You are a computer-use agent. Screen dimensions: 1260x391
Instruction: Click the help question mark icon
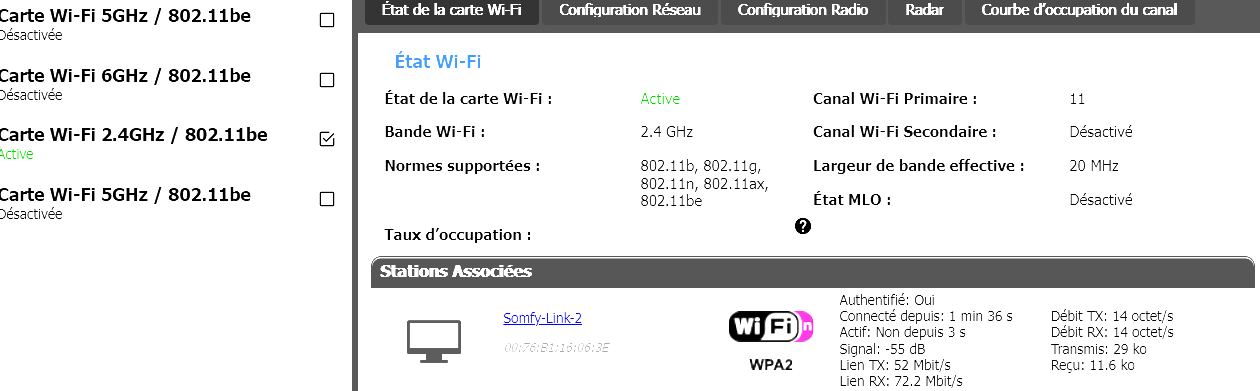[802, 226]
